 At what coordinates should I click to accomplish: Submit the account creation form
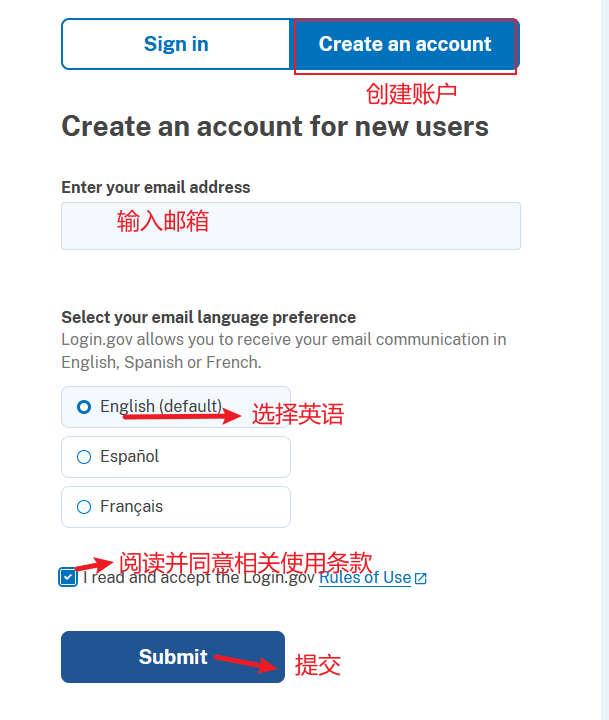click(173, 657)
